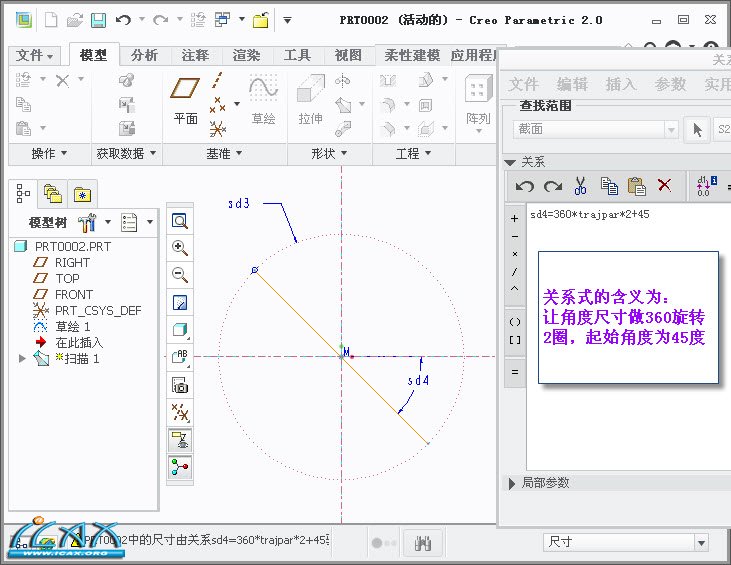Viewport: 731px width, 565px height.
Task: Open the 尺寸 filter dropdown
Action: tap(701, 542)
